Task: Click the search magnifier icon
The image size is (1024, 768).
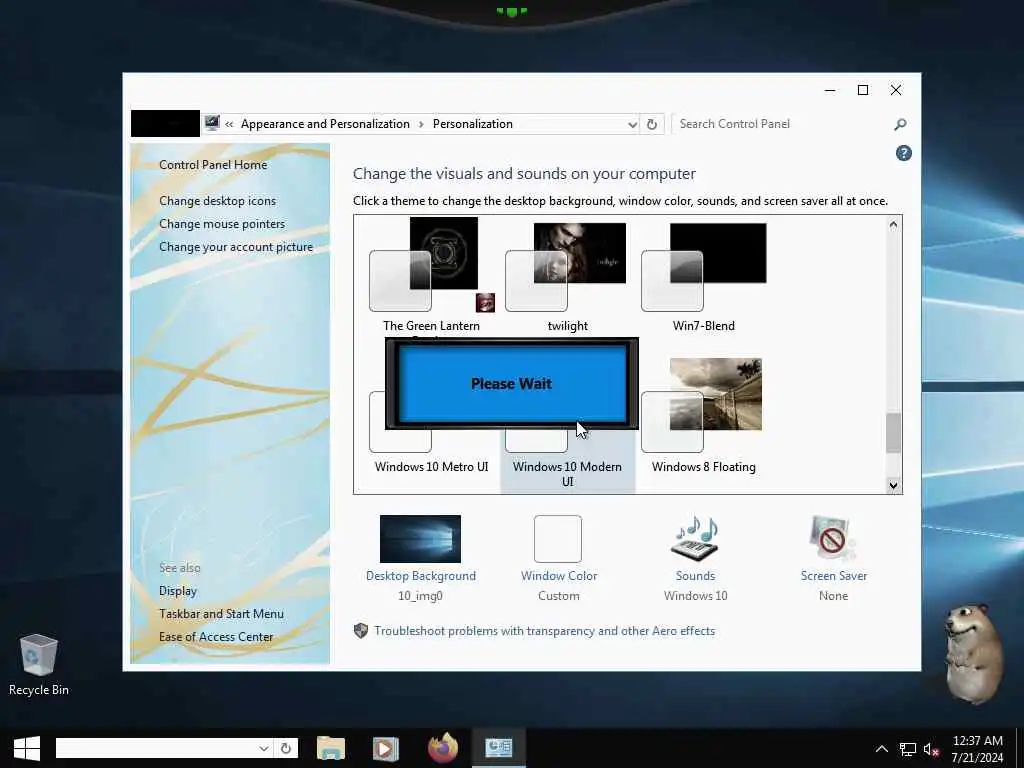Action: [901, 124]
